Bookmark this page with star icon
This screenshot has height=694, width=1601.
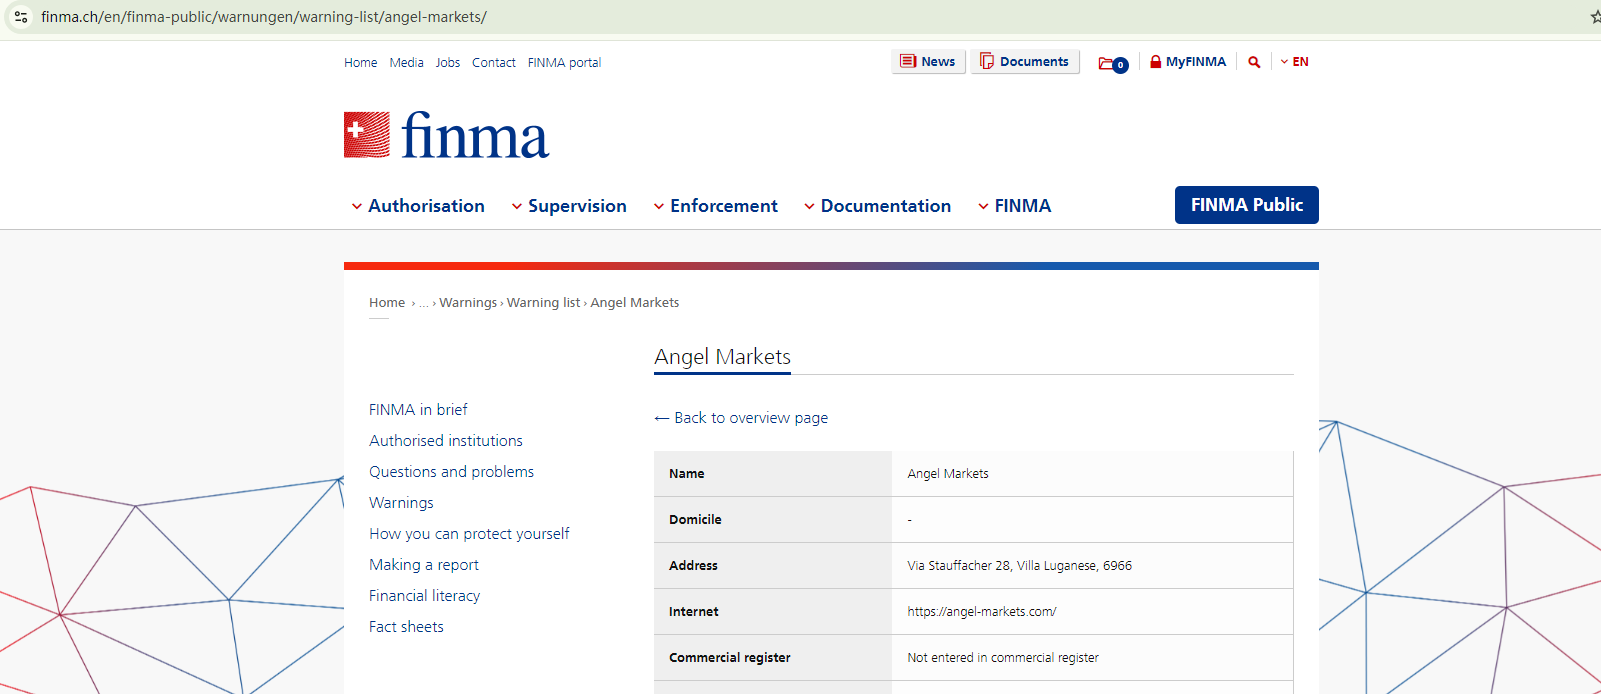[x=1594, y=17]
